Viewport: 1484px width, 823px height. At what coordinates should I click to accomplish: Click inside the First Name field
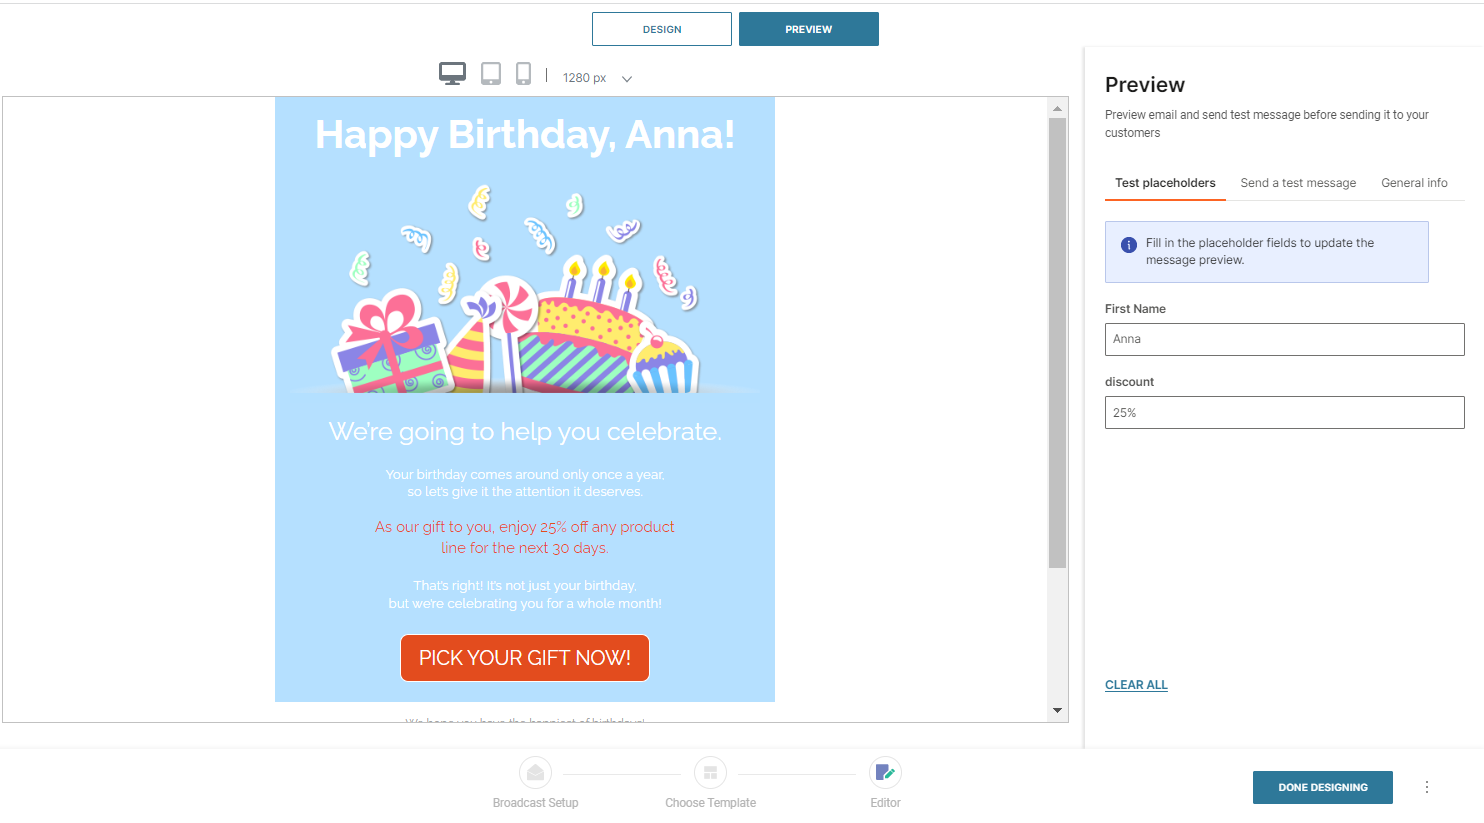(x=1284, y=339)
